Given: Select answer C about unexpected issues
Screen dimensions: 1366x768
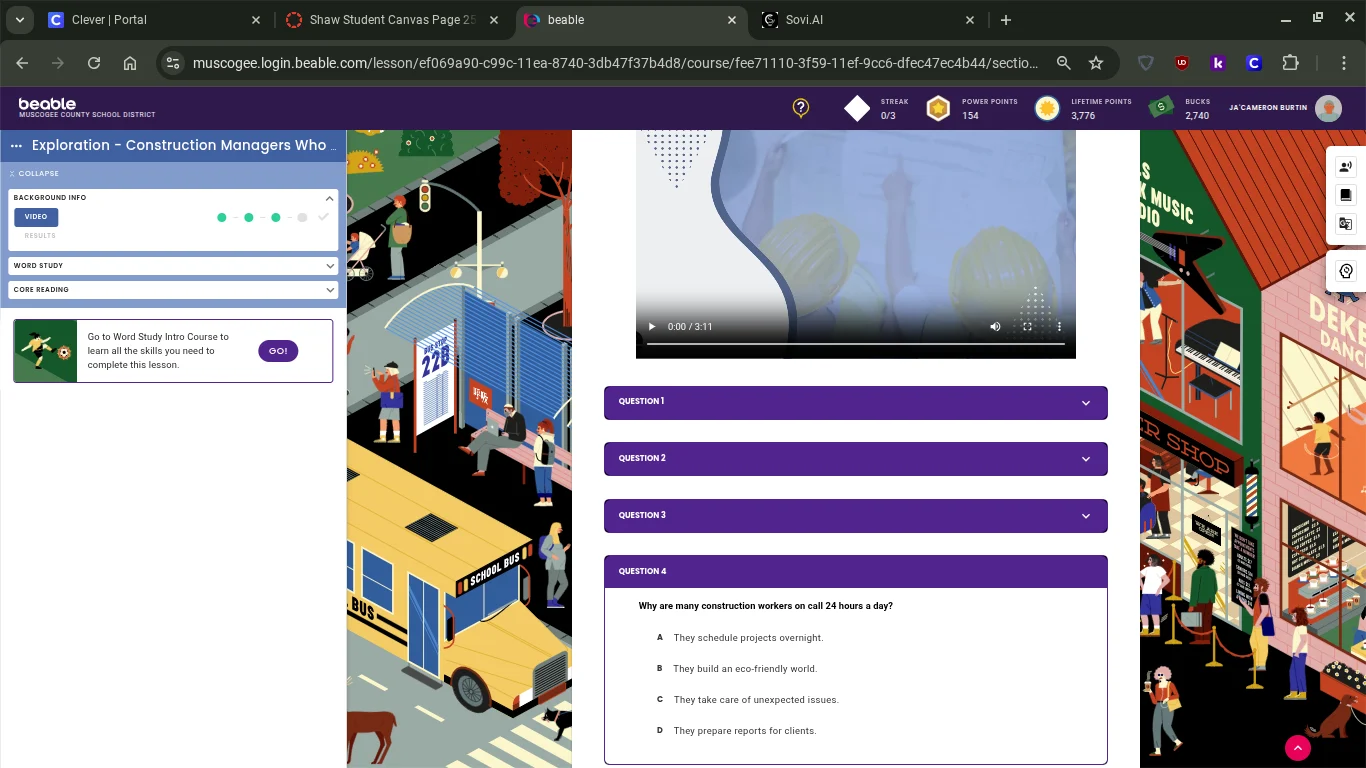Looking at the screenshot, I should click(755, 700).
